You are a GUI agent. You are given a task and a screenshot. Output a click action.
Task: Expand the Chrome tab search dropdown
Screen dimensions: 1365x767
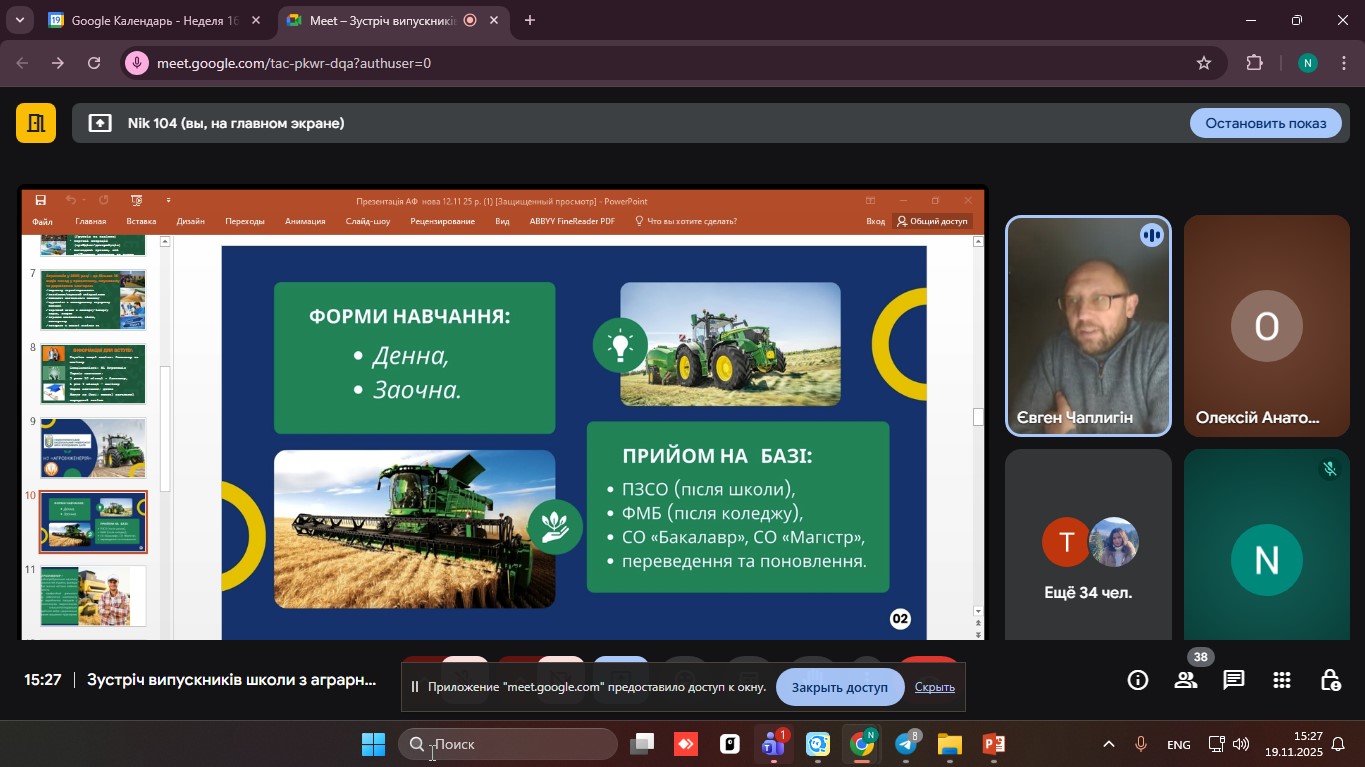(19, 20)
